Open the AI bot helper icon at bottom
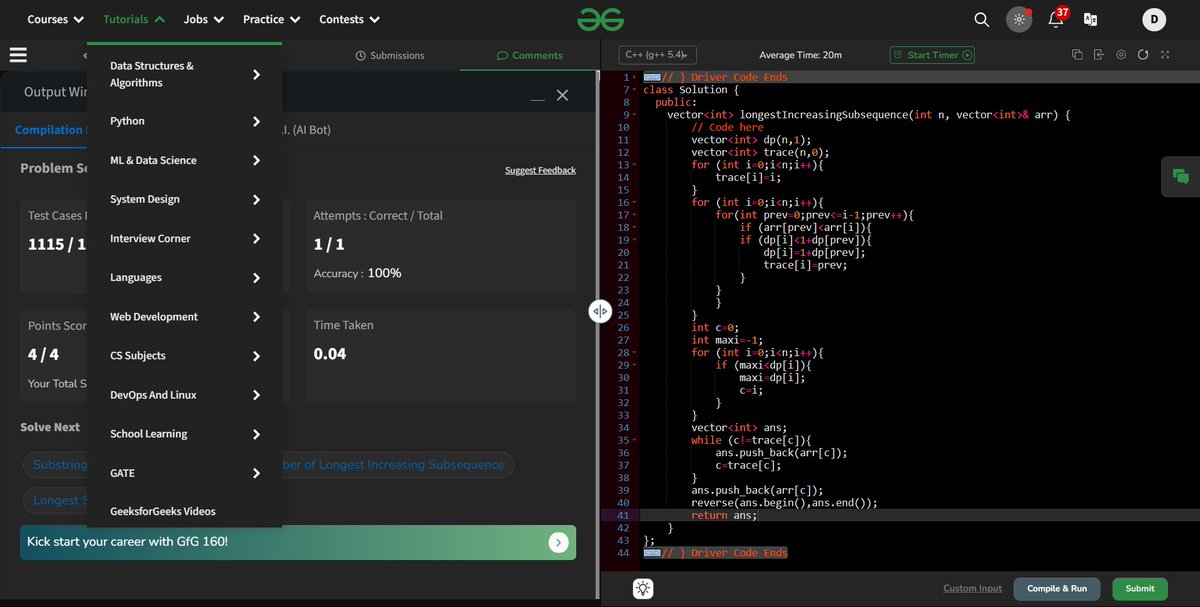 pos(643,588)
